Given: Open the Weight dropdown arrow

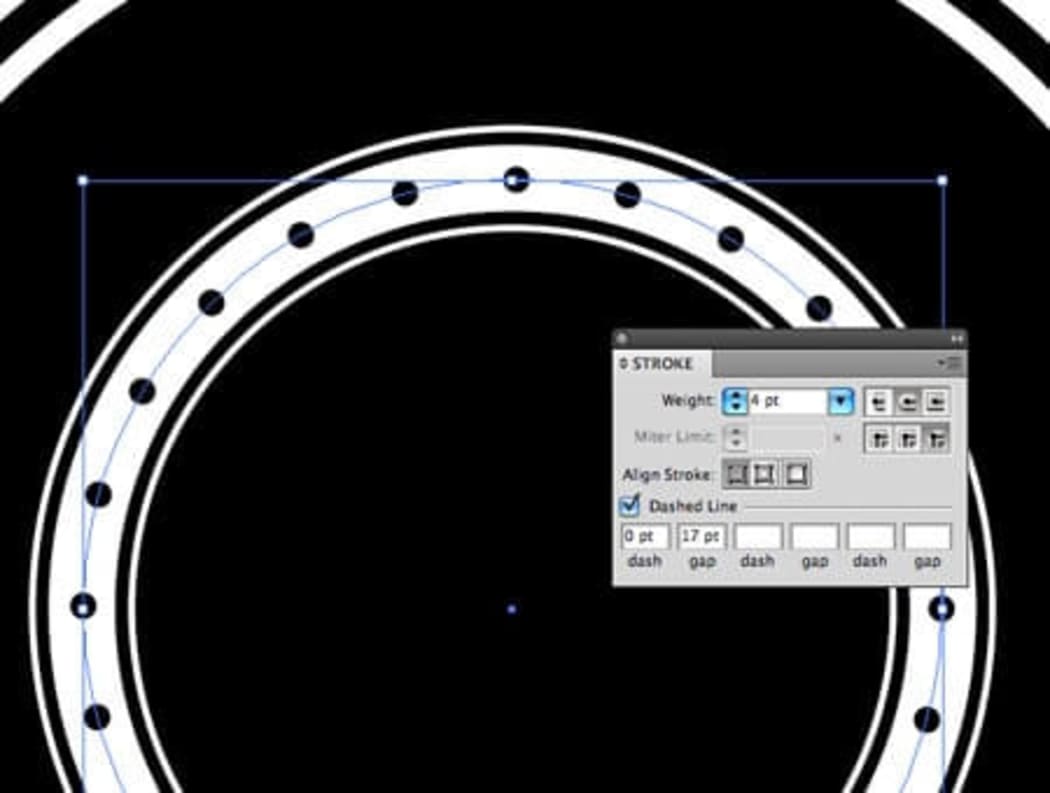Looking at the screenshot, I should [840, 401].
